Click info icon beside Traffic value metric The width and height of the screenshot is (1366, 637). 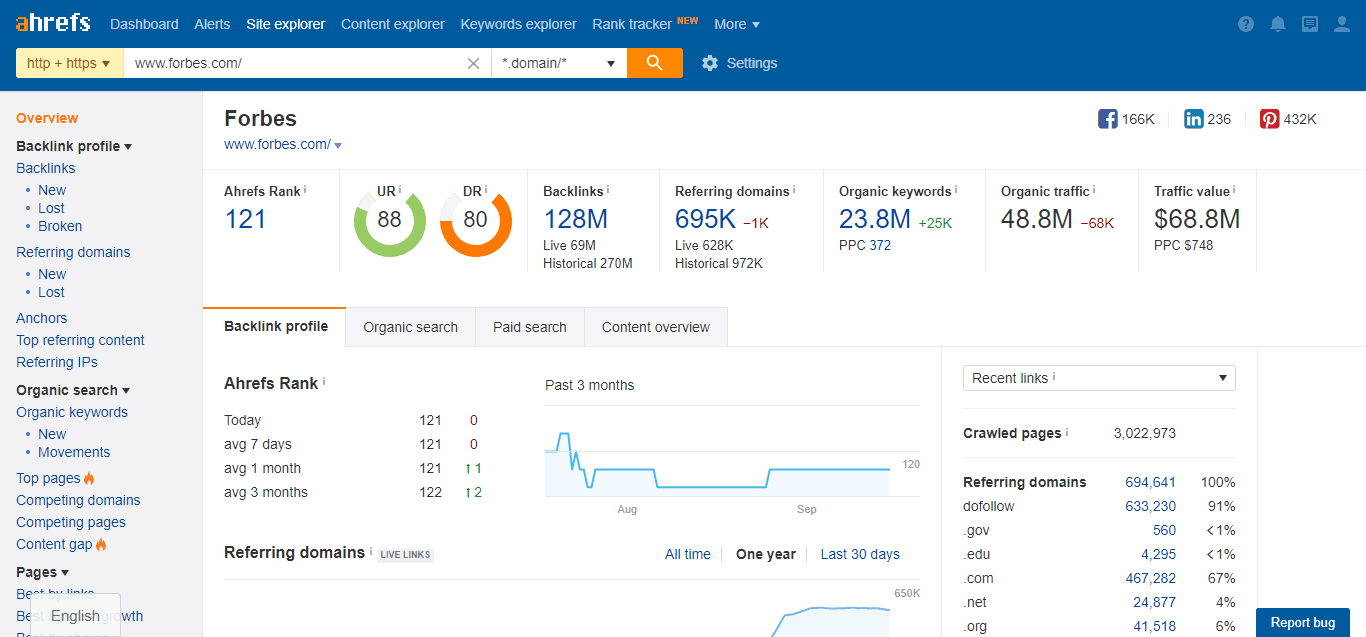pyautogui.click(x=1234, y=190)
